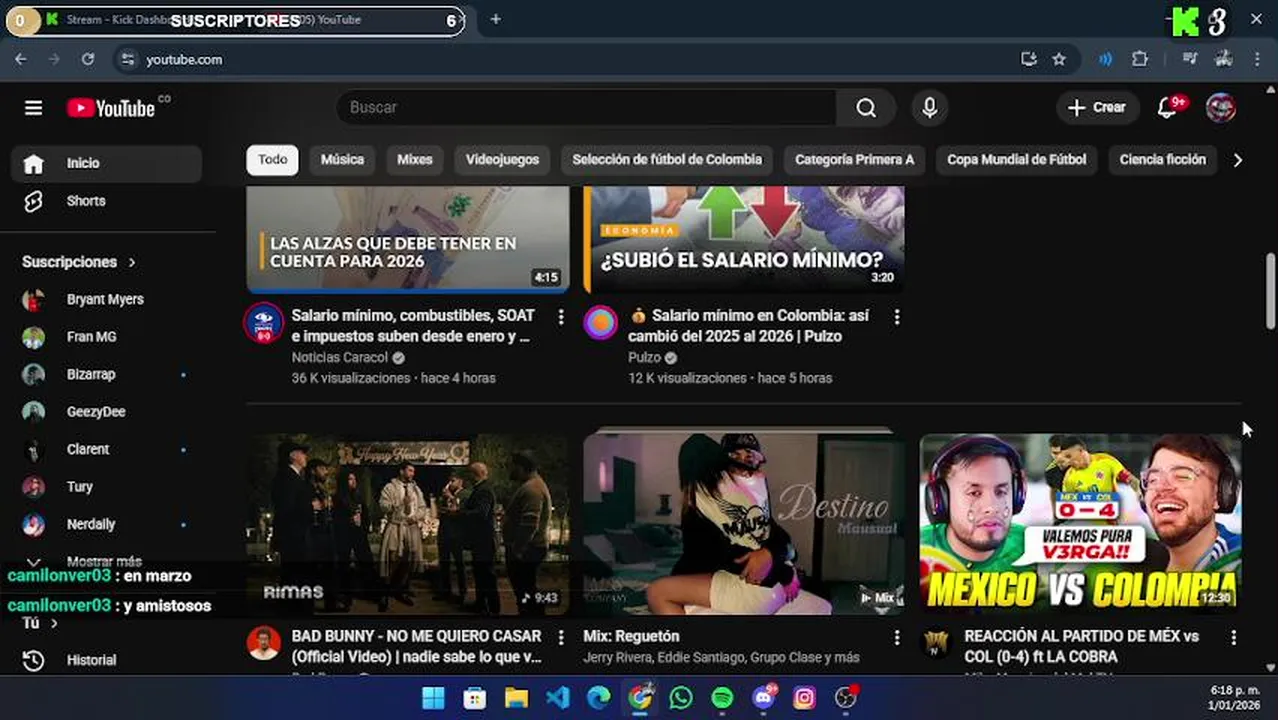Go back in the browser
This screenshot has width=1278, height=720.
tap(21, 59)
